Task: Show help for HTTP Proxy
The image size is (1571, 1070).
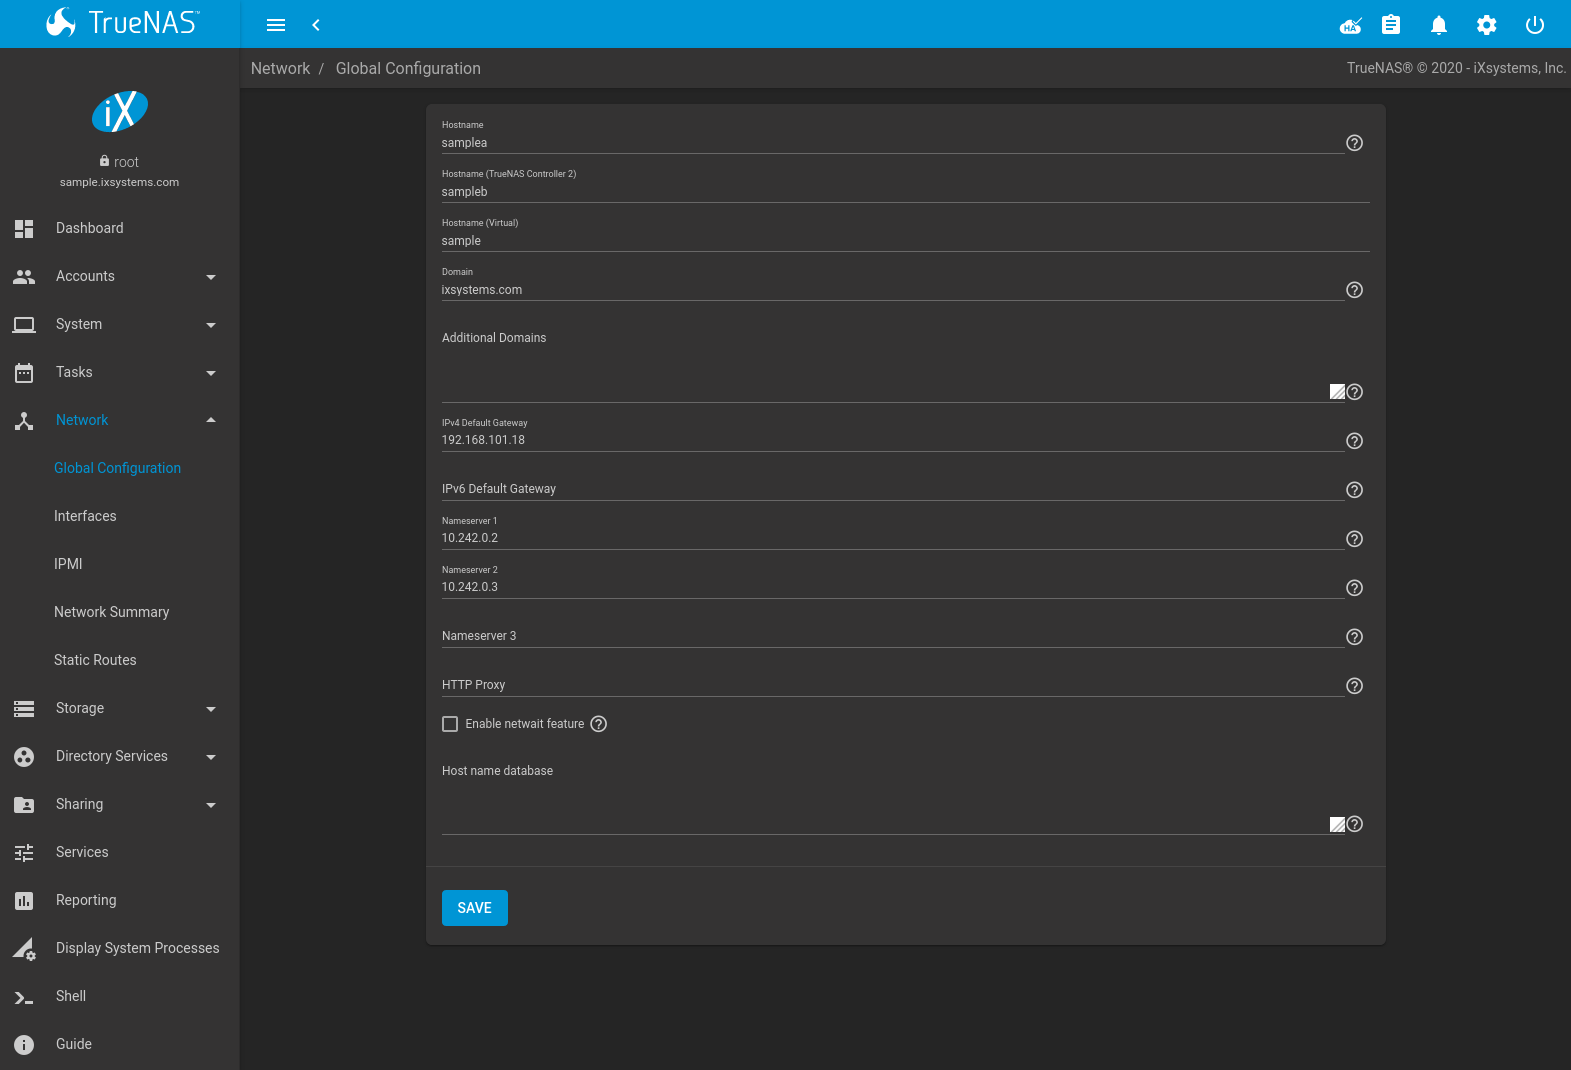Action: coord(1354,686)
